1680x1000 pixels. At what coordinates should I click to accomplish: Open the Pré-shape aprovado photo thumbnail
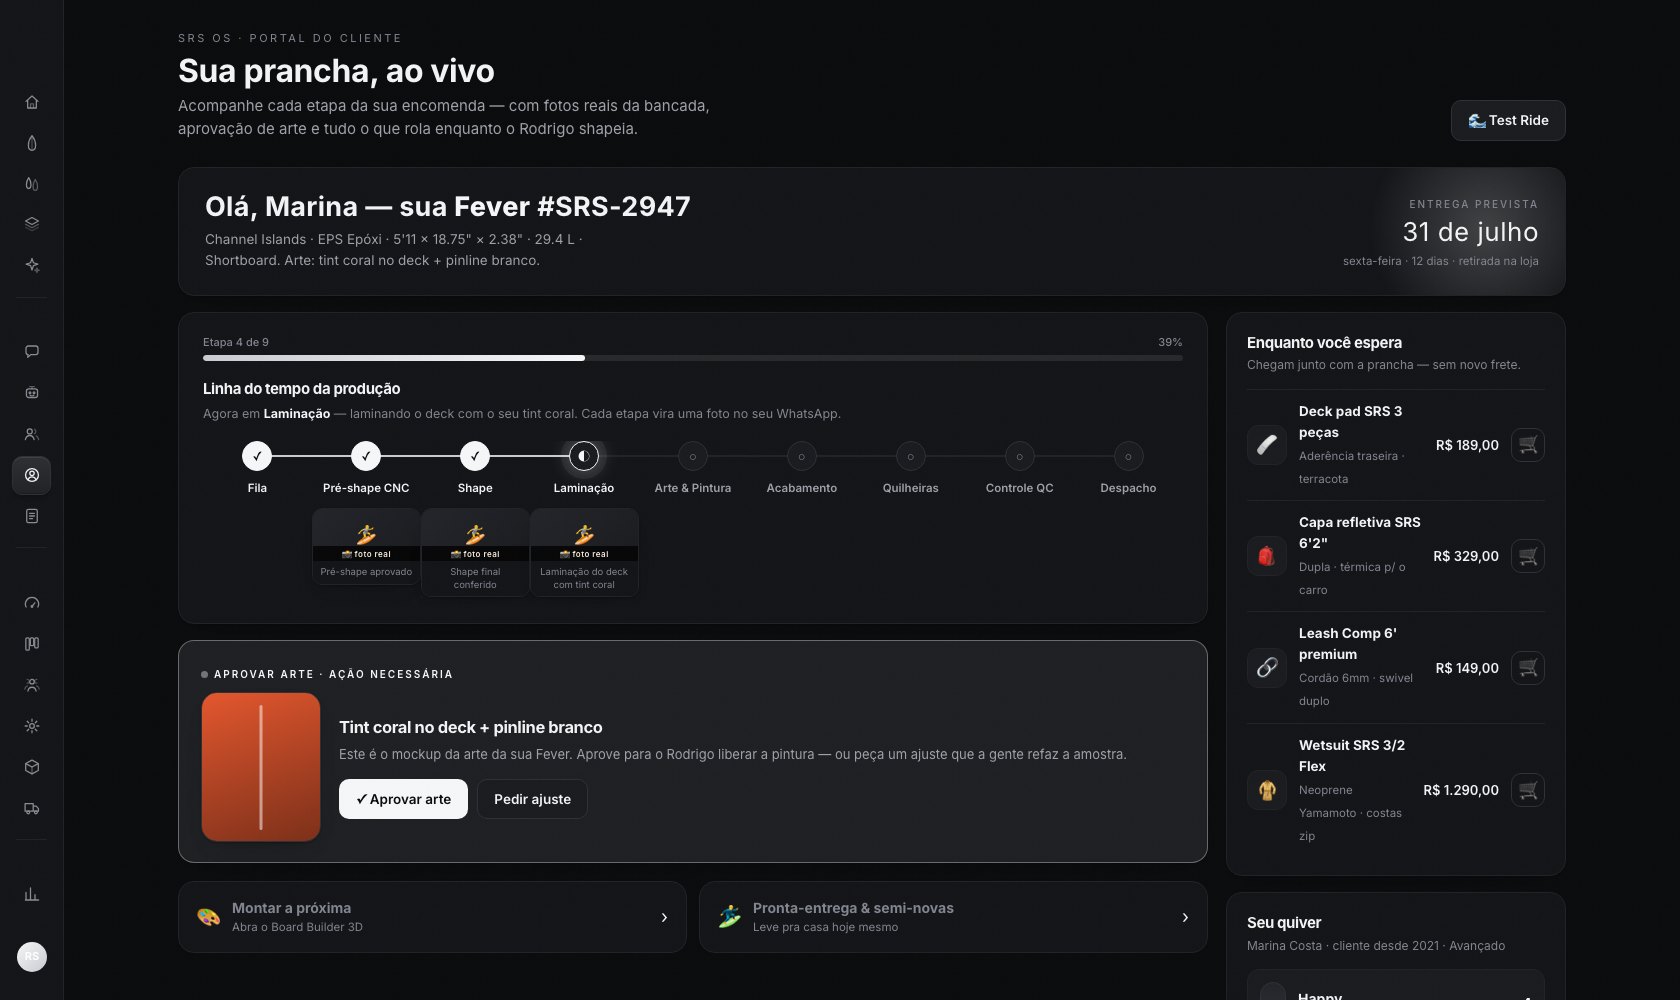(x=366, y=546)
